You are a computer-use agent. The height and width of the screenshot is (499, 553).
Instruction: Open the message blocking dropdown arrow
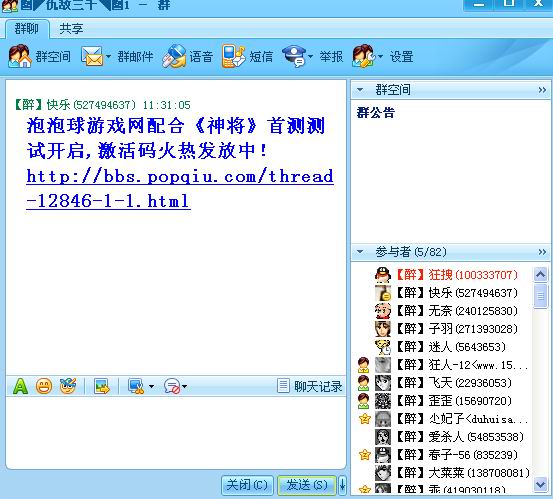click(x=184, y=387)
